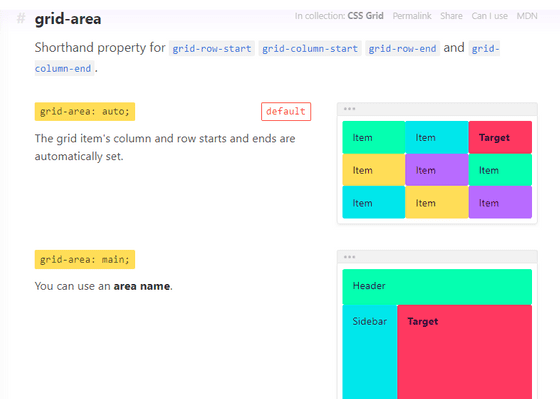Select the cyan Sidebar area

tap(370, 352)
